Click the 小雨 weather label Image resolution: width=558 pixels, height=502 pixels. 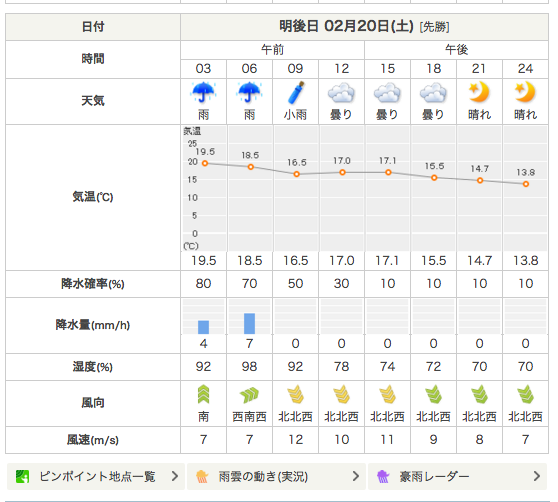295,115
